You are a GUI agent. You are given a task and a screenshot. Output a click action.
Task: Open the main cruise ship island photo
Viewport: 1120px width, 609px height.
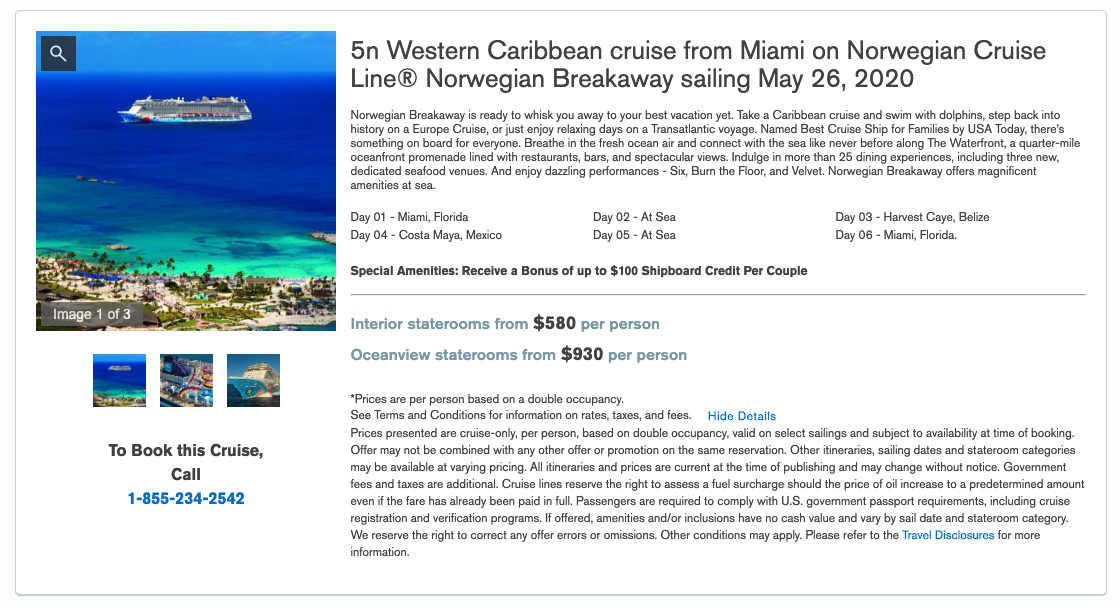pyautogui.click(x=186, y=181)
